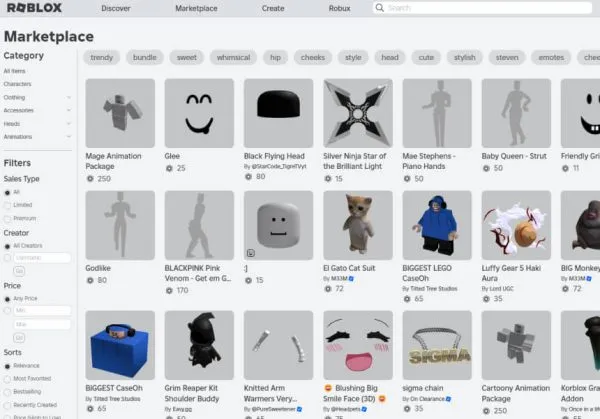Open Knitted Arm Warmers thumbnail
The width and height of the screenshot is (600, 419).
[279, 345]
